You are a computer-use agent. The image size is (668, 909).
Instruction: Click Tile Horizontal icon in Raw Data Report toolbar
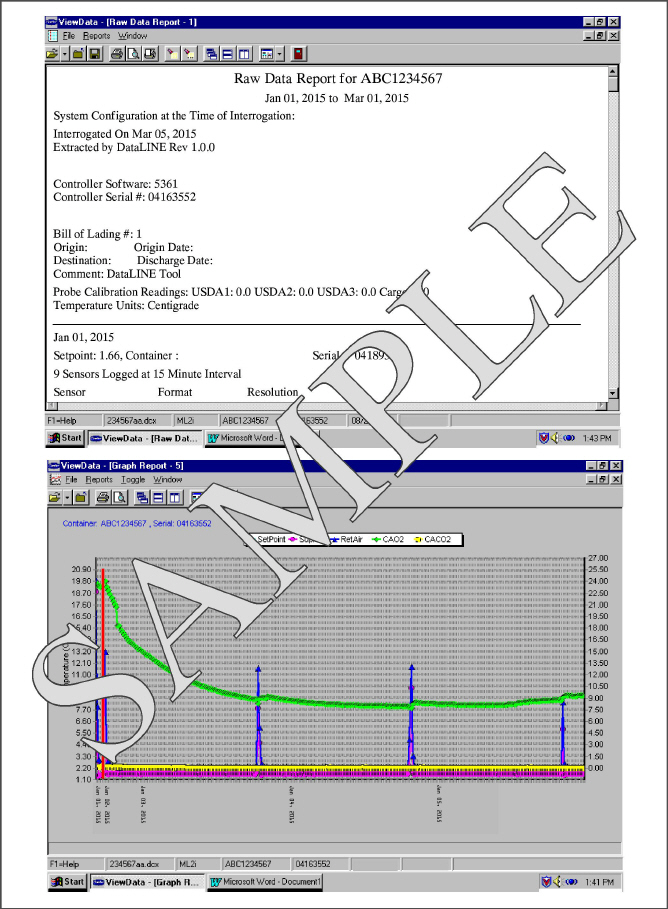[x=228, y=54]
